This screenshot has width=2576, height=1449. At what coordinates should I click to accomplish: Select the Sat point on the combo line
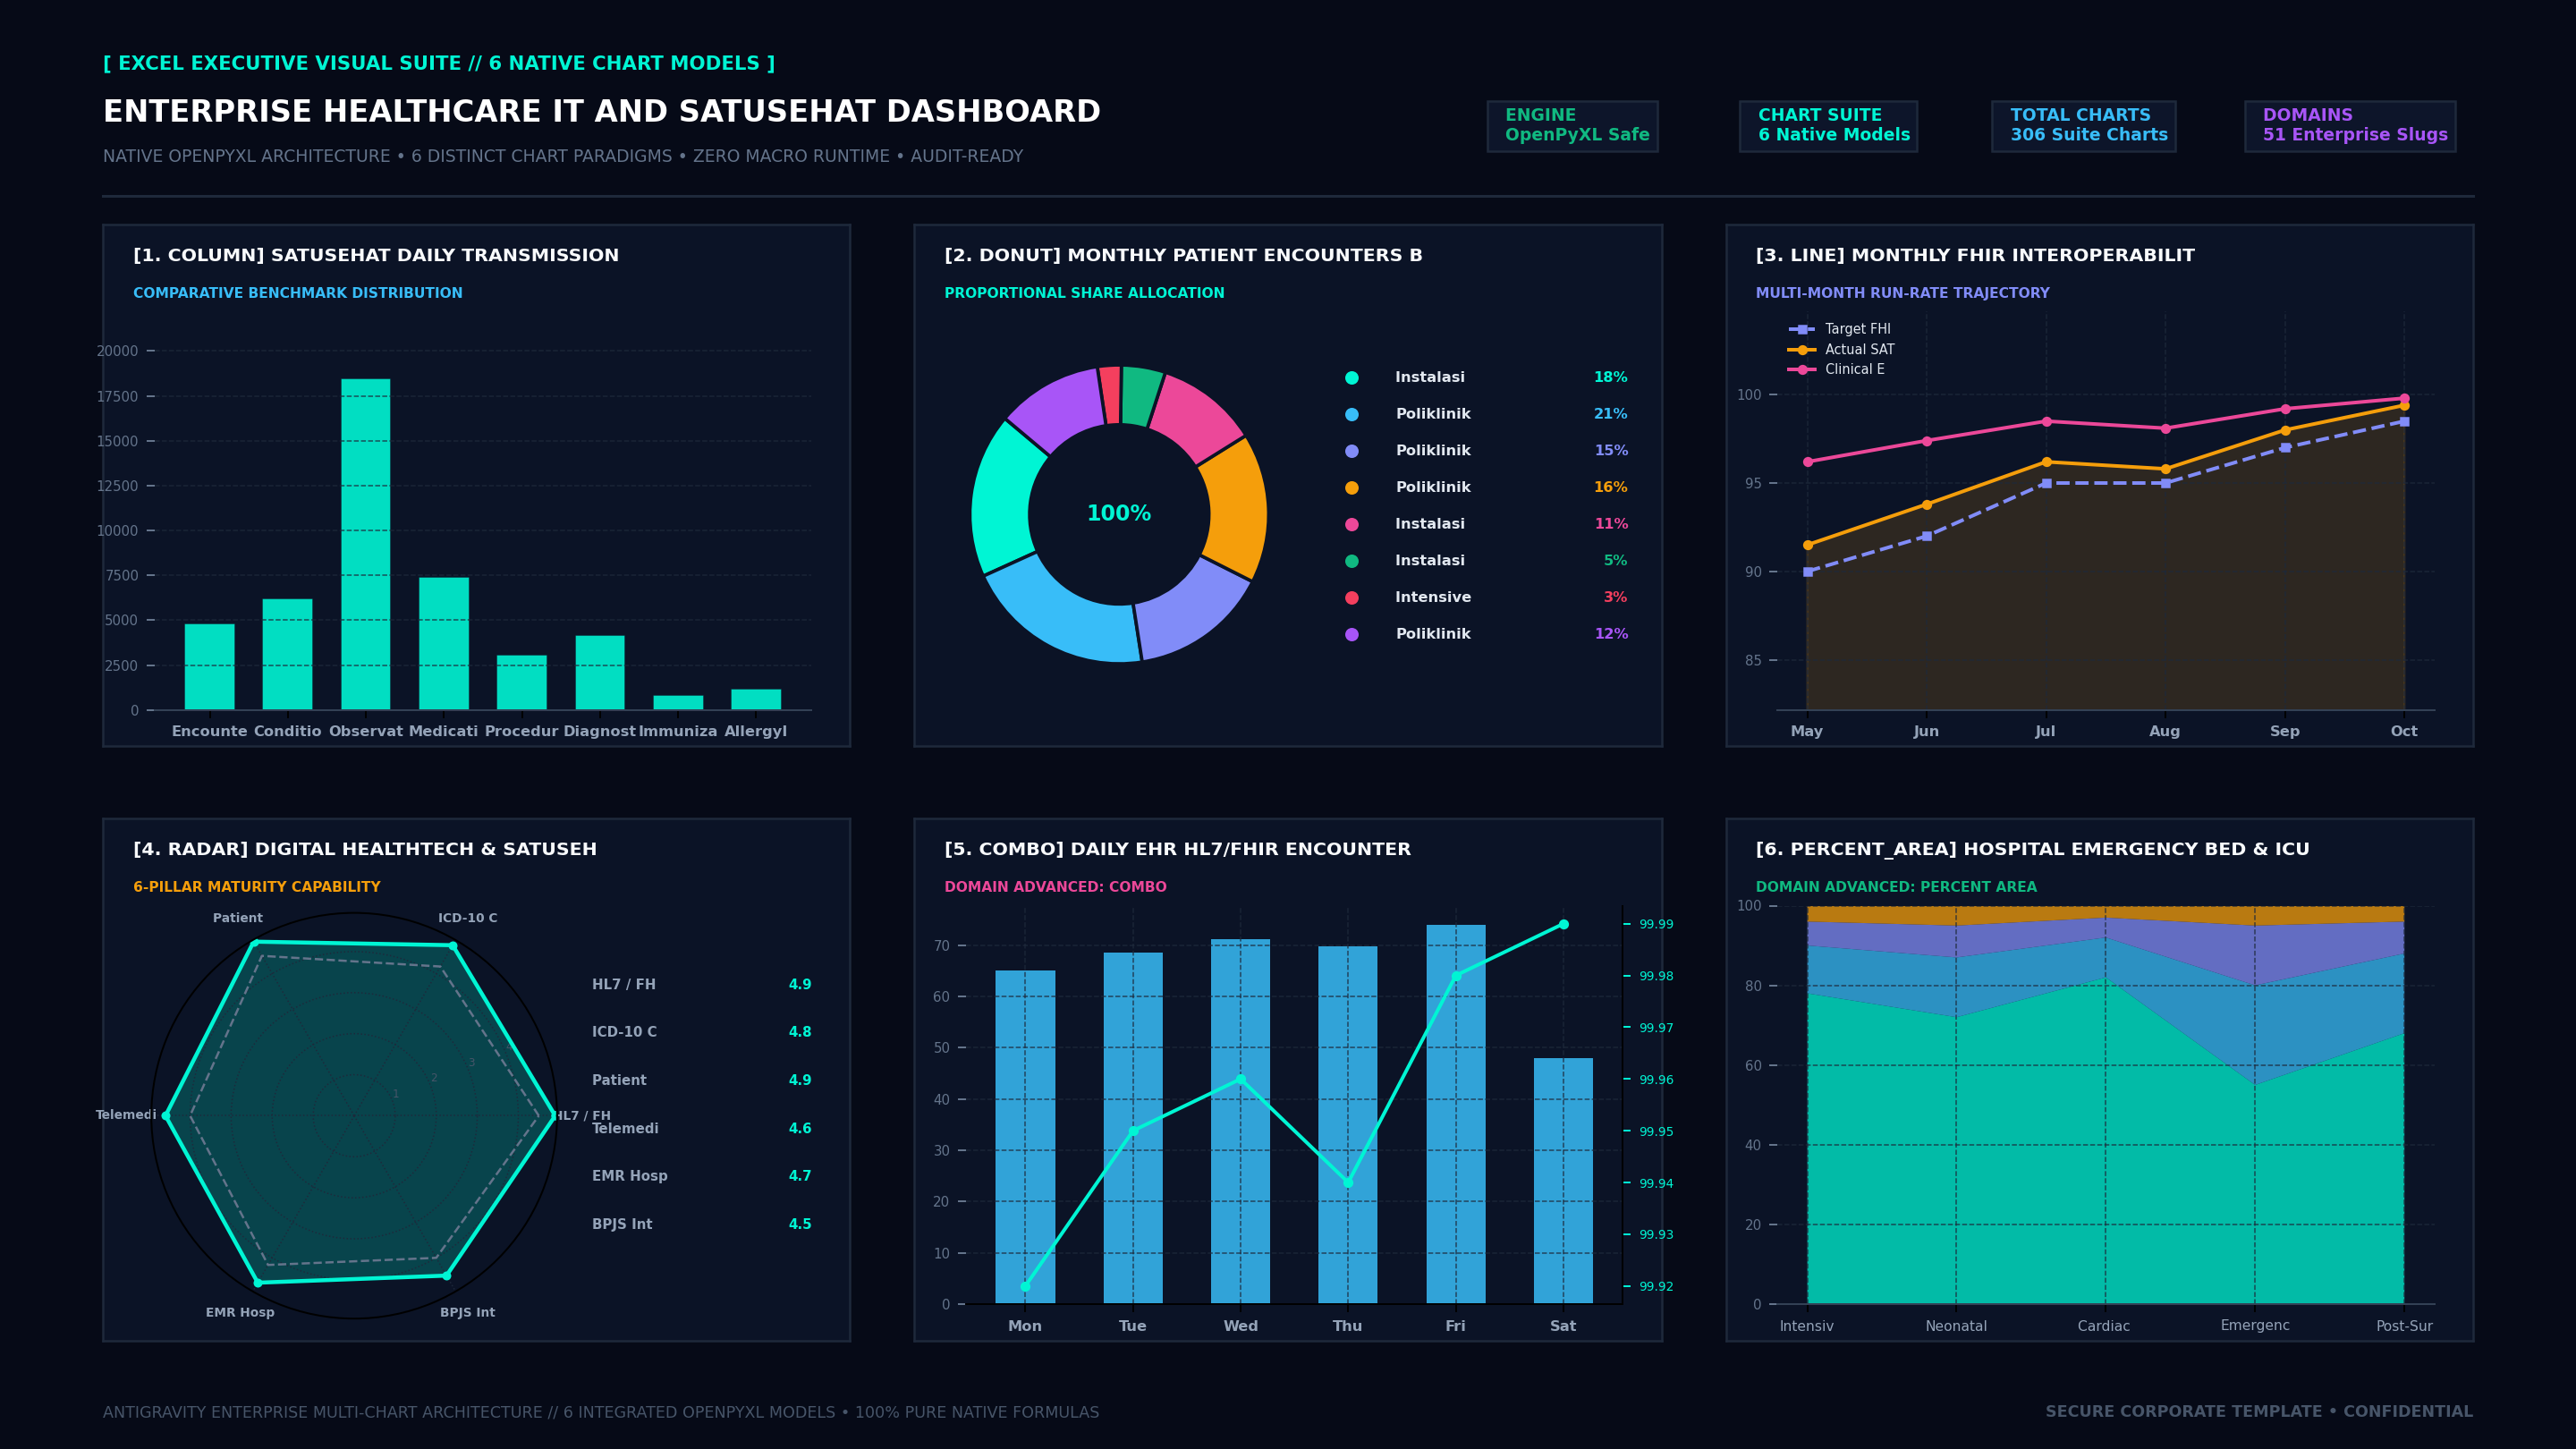click(x=1563, y=925)
